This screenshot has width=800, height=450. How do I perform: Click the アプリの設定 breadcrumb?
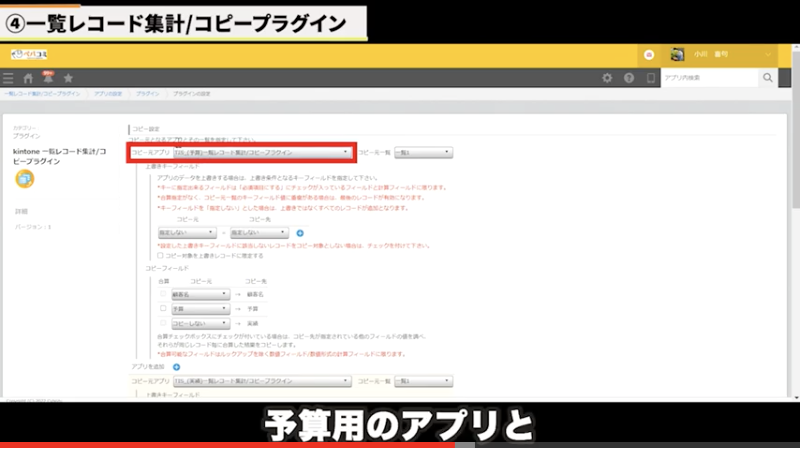[109, 92]
